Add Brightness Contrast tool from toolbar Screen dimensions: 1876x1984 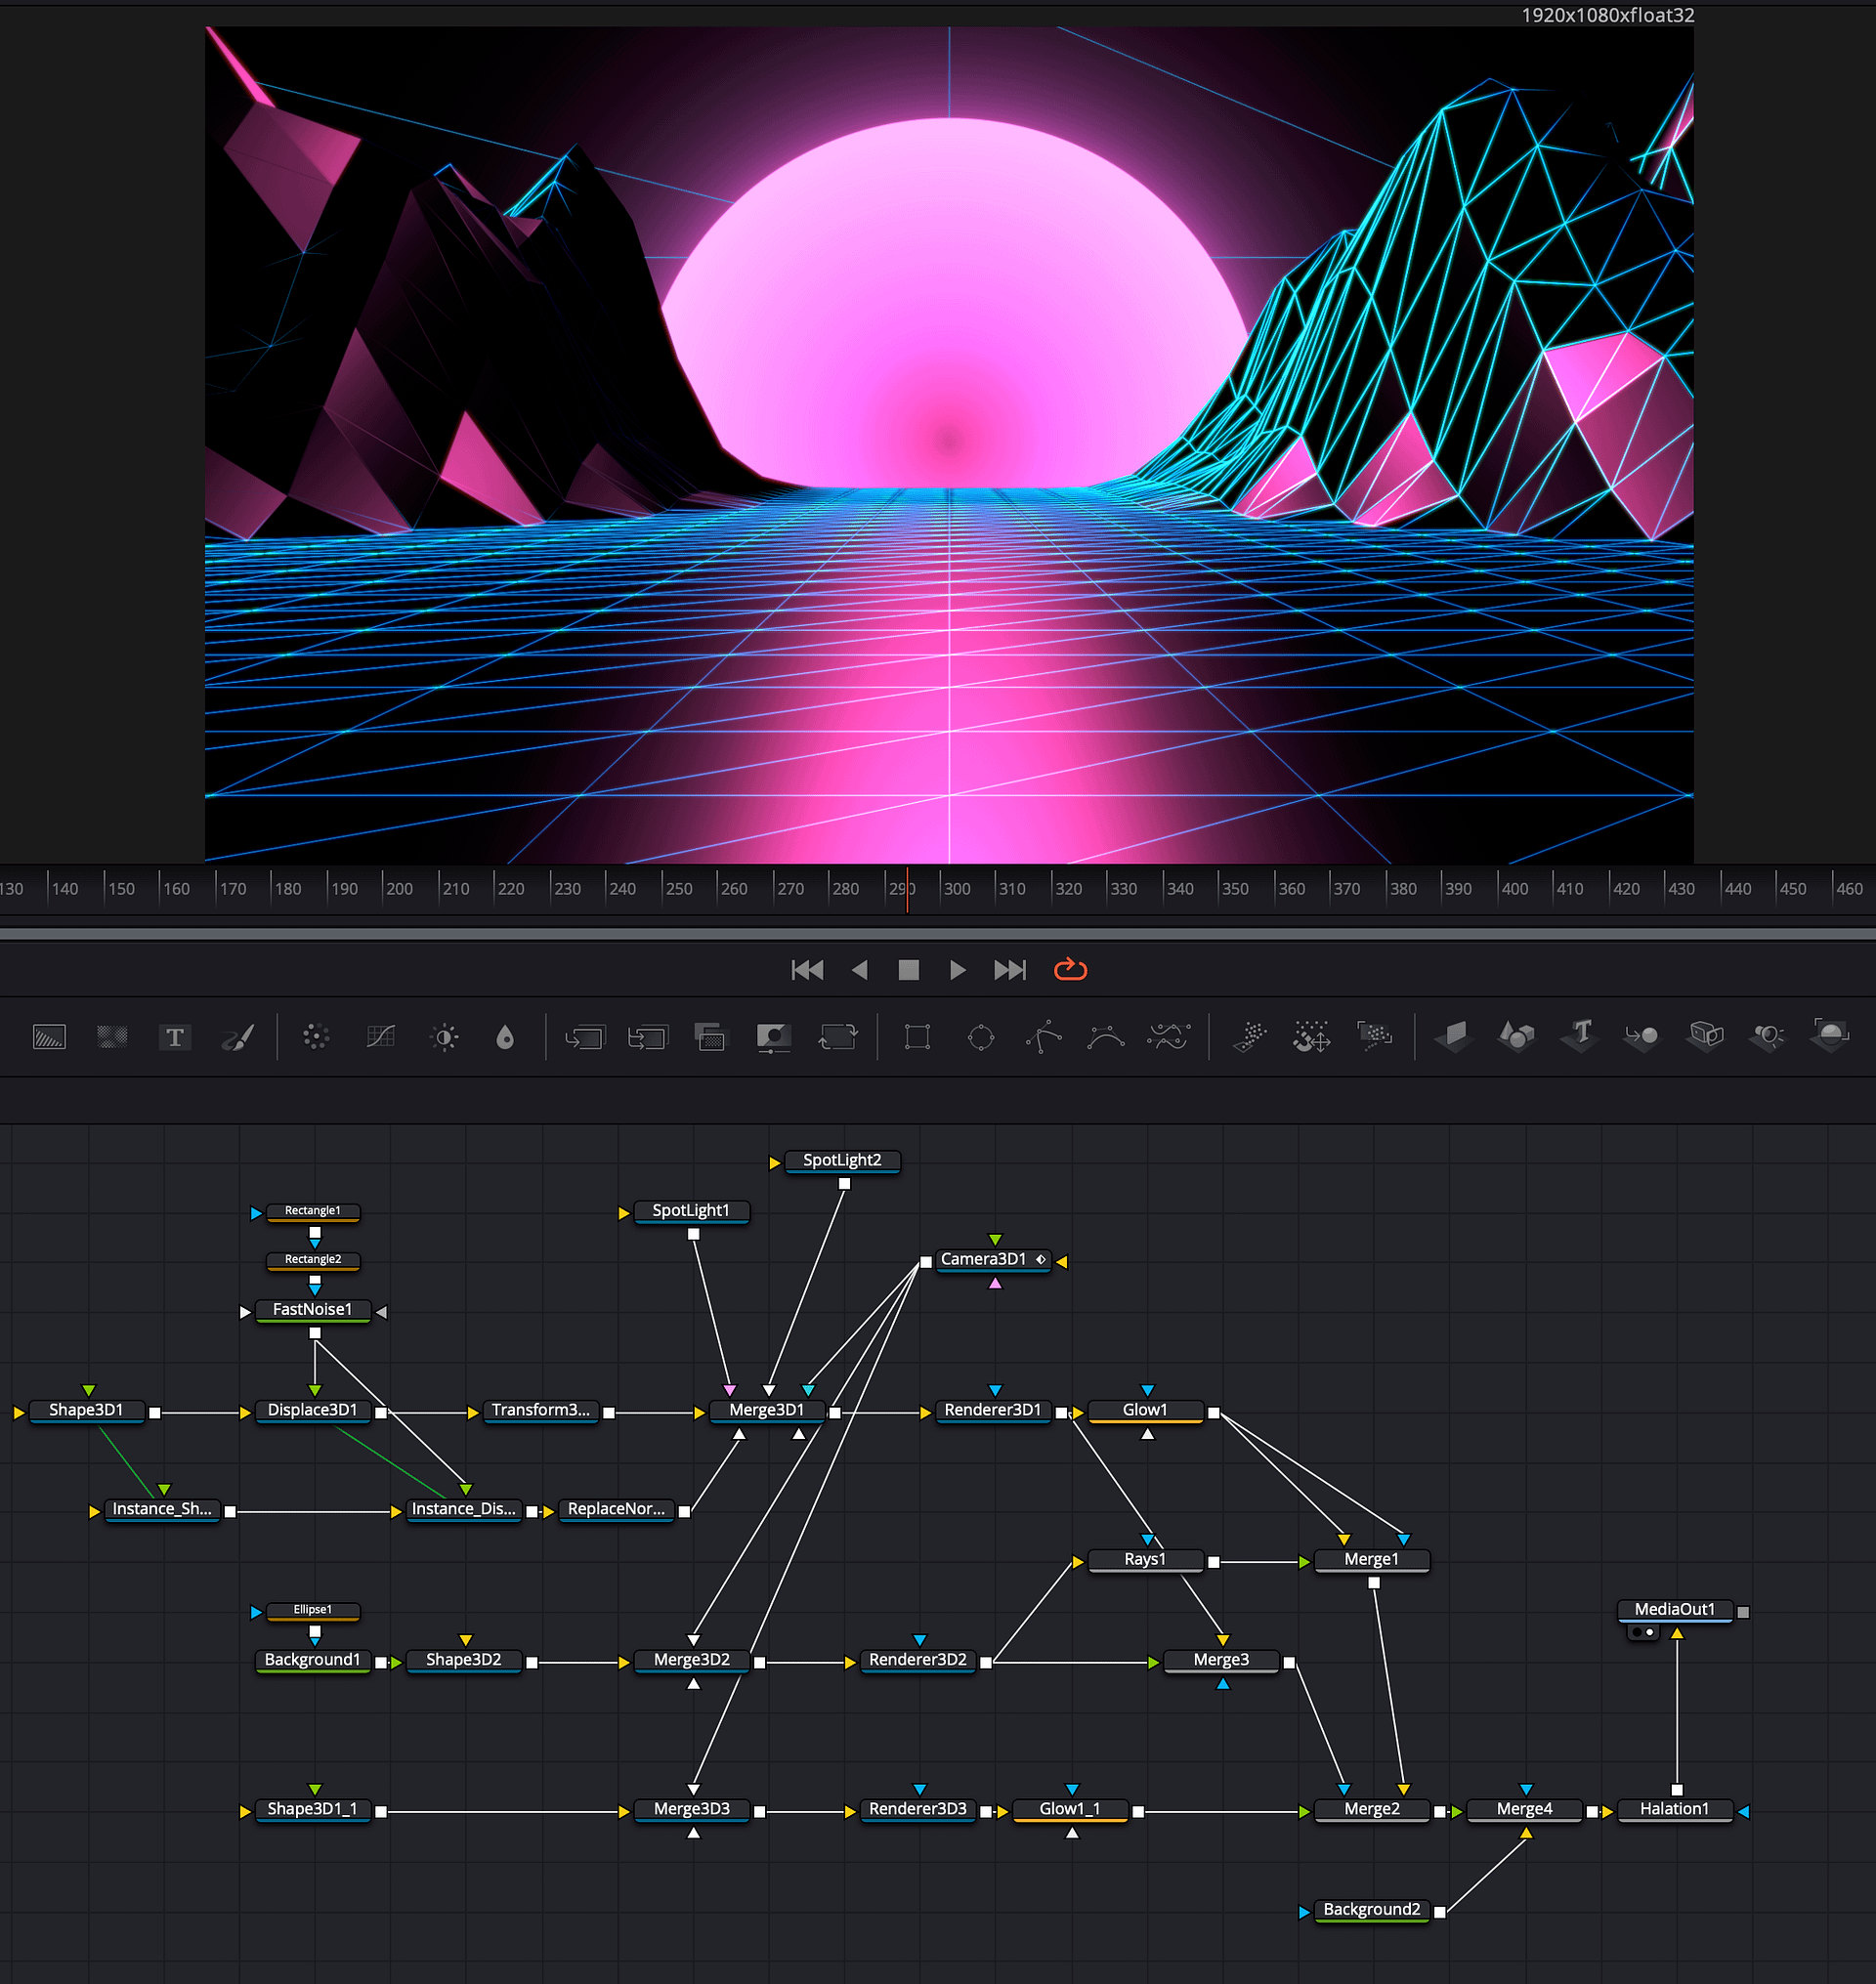tap(445, 1037)
